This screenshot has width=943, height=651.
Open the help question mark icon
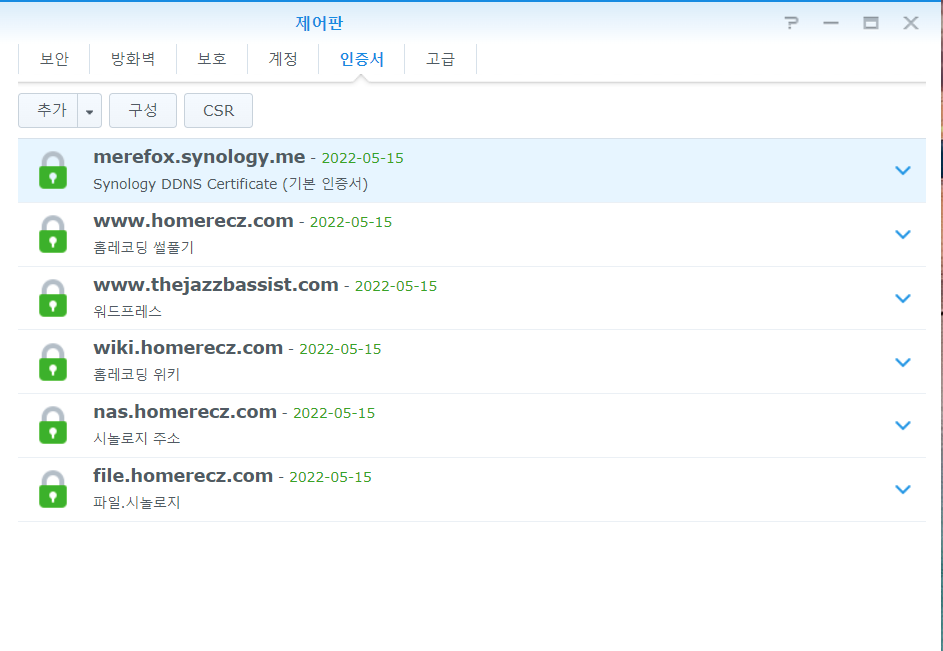[791, 23]
